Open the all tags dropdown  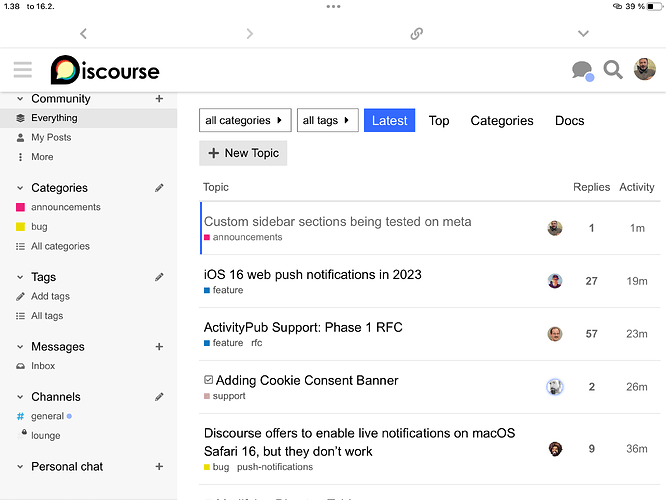(327, 120)
